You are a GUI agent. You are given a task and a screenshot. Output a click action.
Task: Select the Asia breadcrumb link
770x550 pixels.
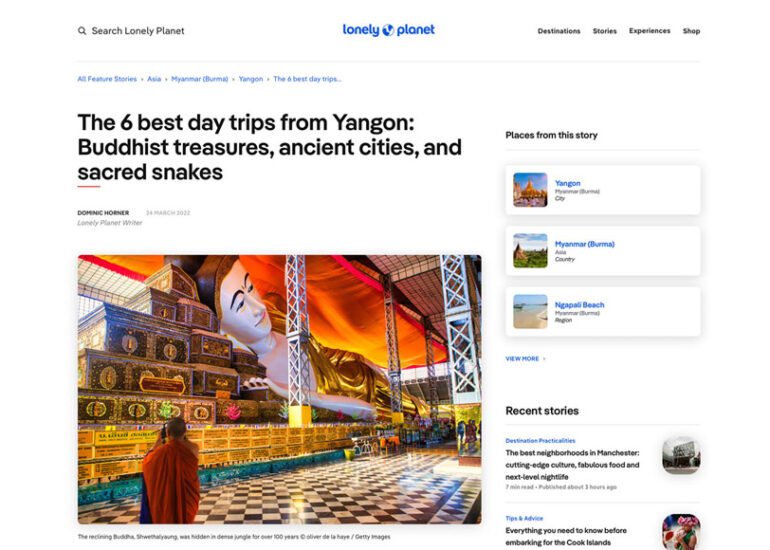coord(154,79)
